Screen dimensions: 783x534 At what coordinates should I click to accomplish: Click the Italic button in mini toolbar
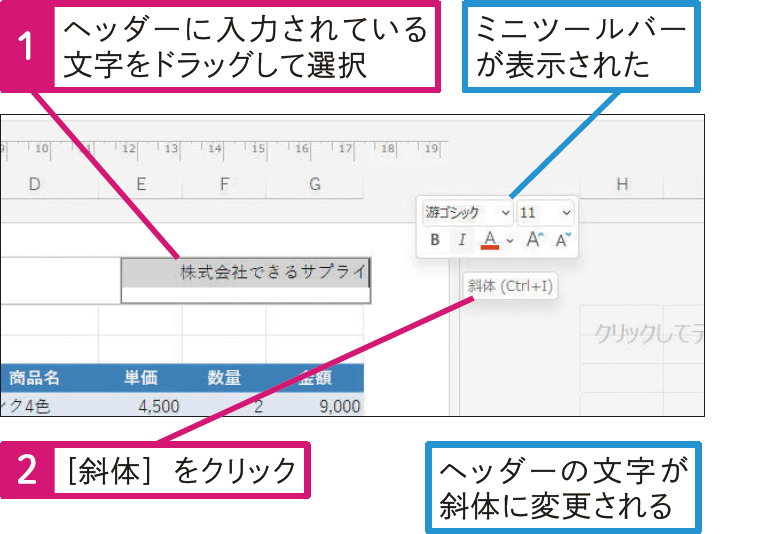(x=462, y=240)
